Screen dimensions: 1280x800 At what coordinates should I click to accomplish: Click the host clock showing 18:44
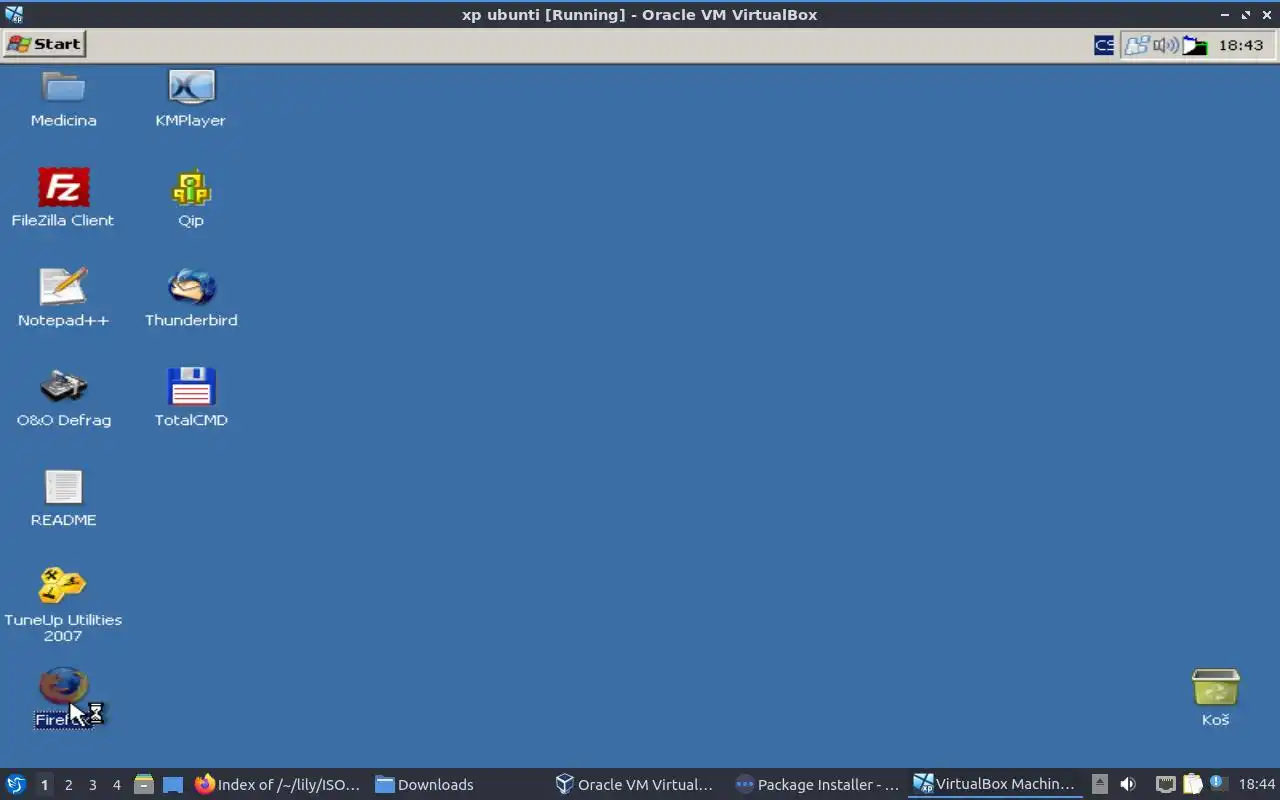[1257, 784]
